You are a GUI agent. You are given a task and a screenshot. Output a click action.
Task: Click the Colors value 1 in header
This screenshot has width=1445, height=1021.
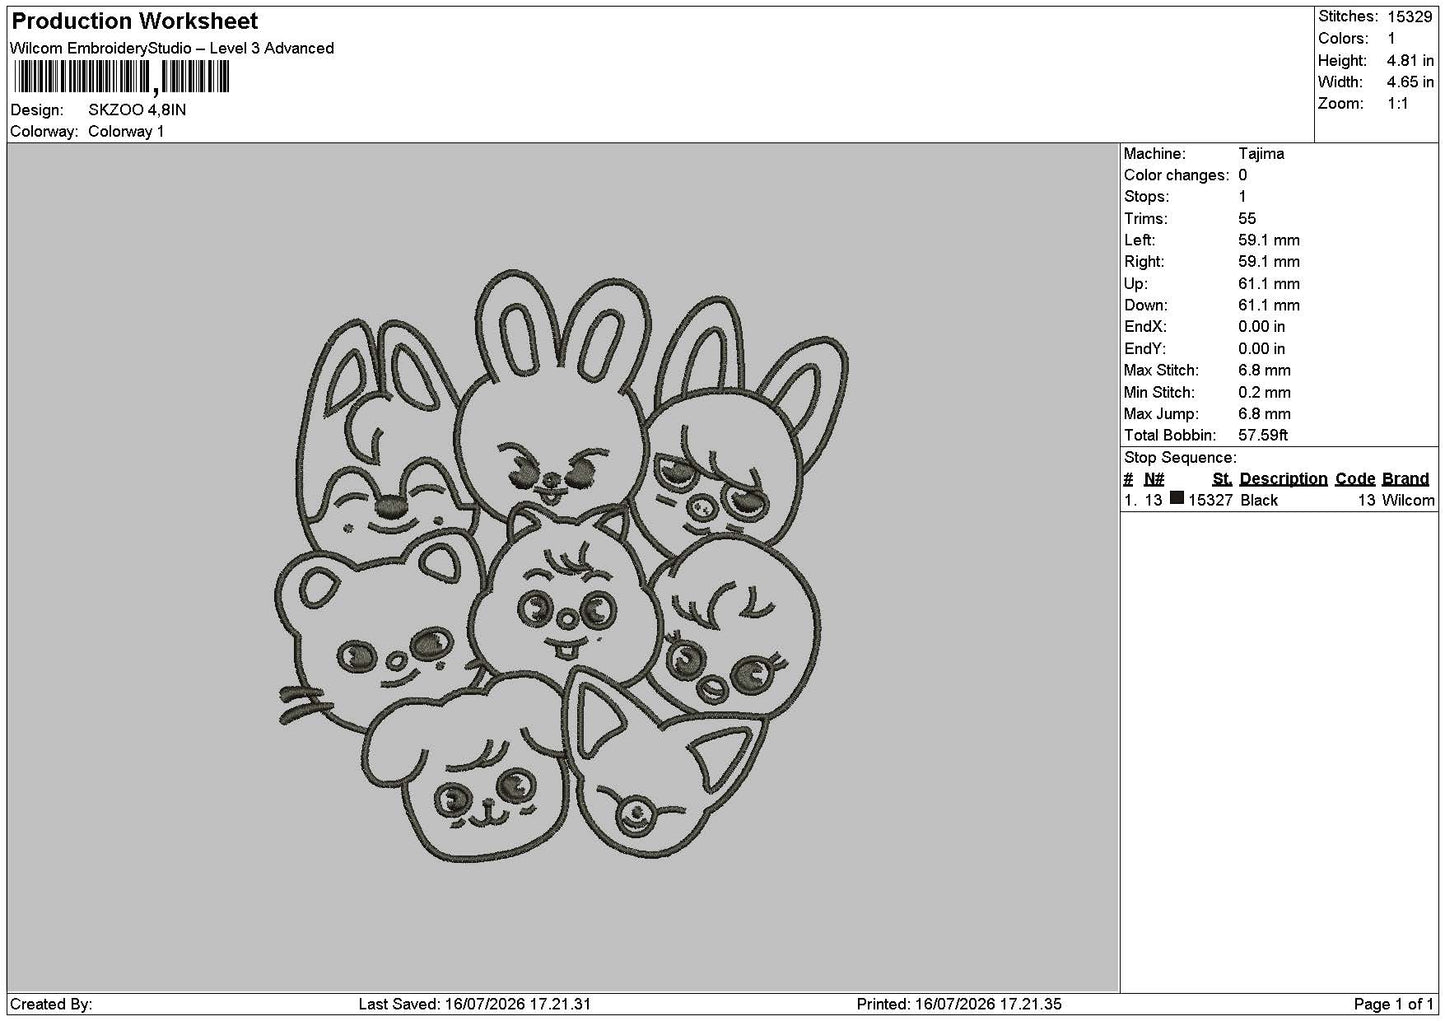pos(1391,39)
